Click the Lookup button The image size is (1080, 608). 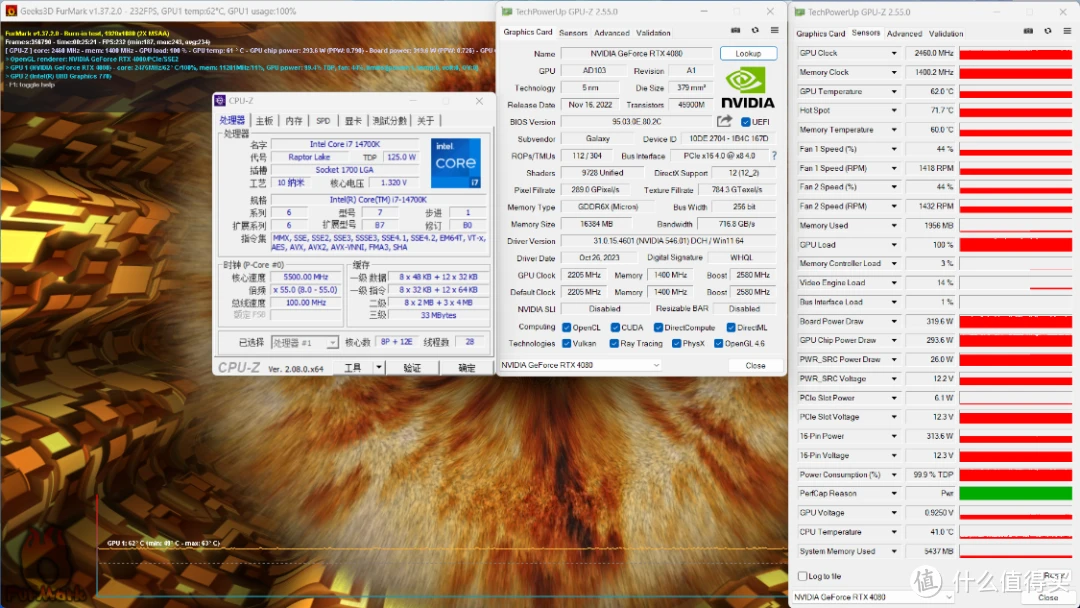[x=748, y=53]
